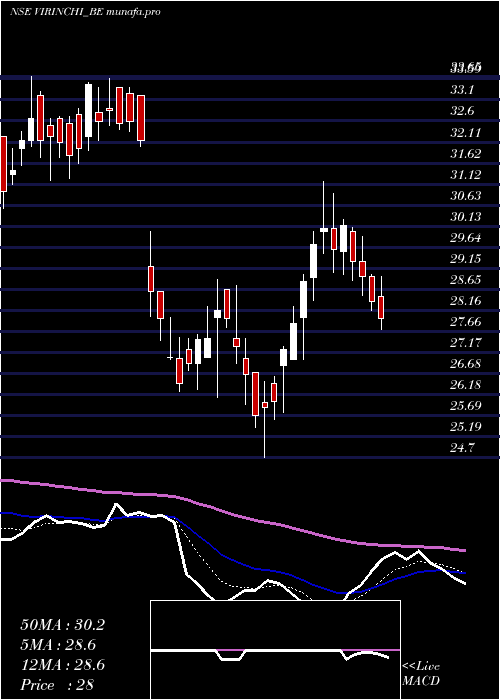Click the NSE VIRINCHI_BE munafa.pro chart title
Image resolution: width=500 pixels, height=700 pixels.
click(85, 12)
